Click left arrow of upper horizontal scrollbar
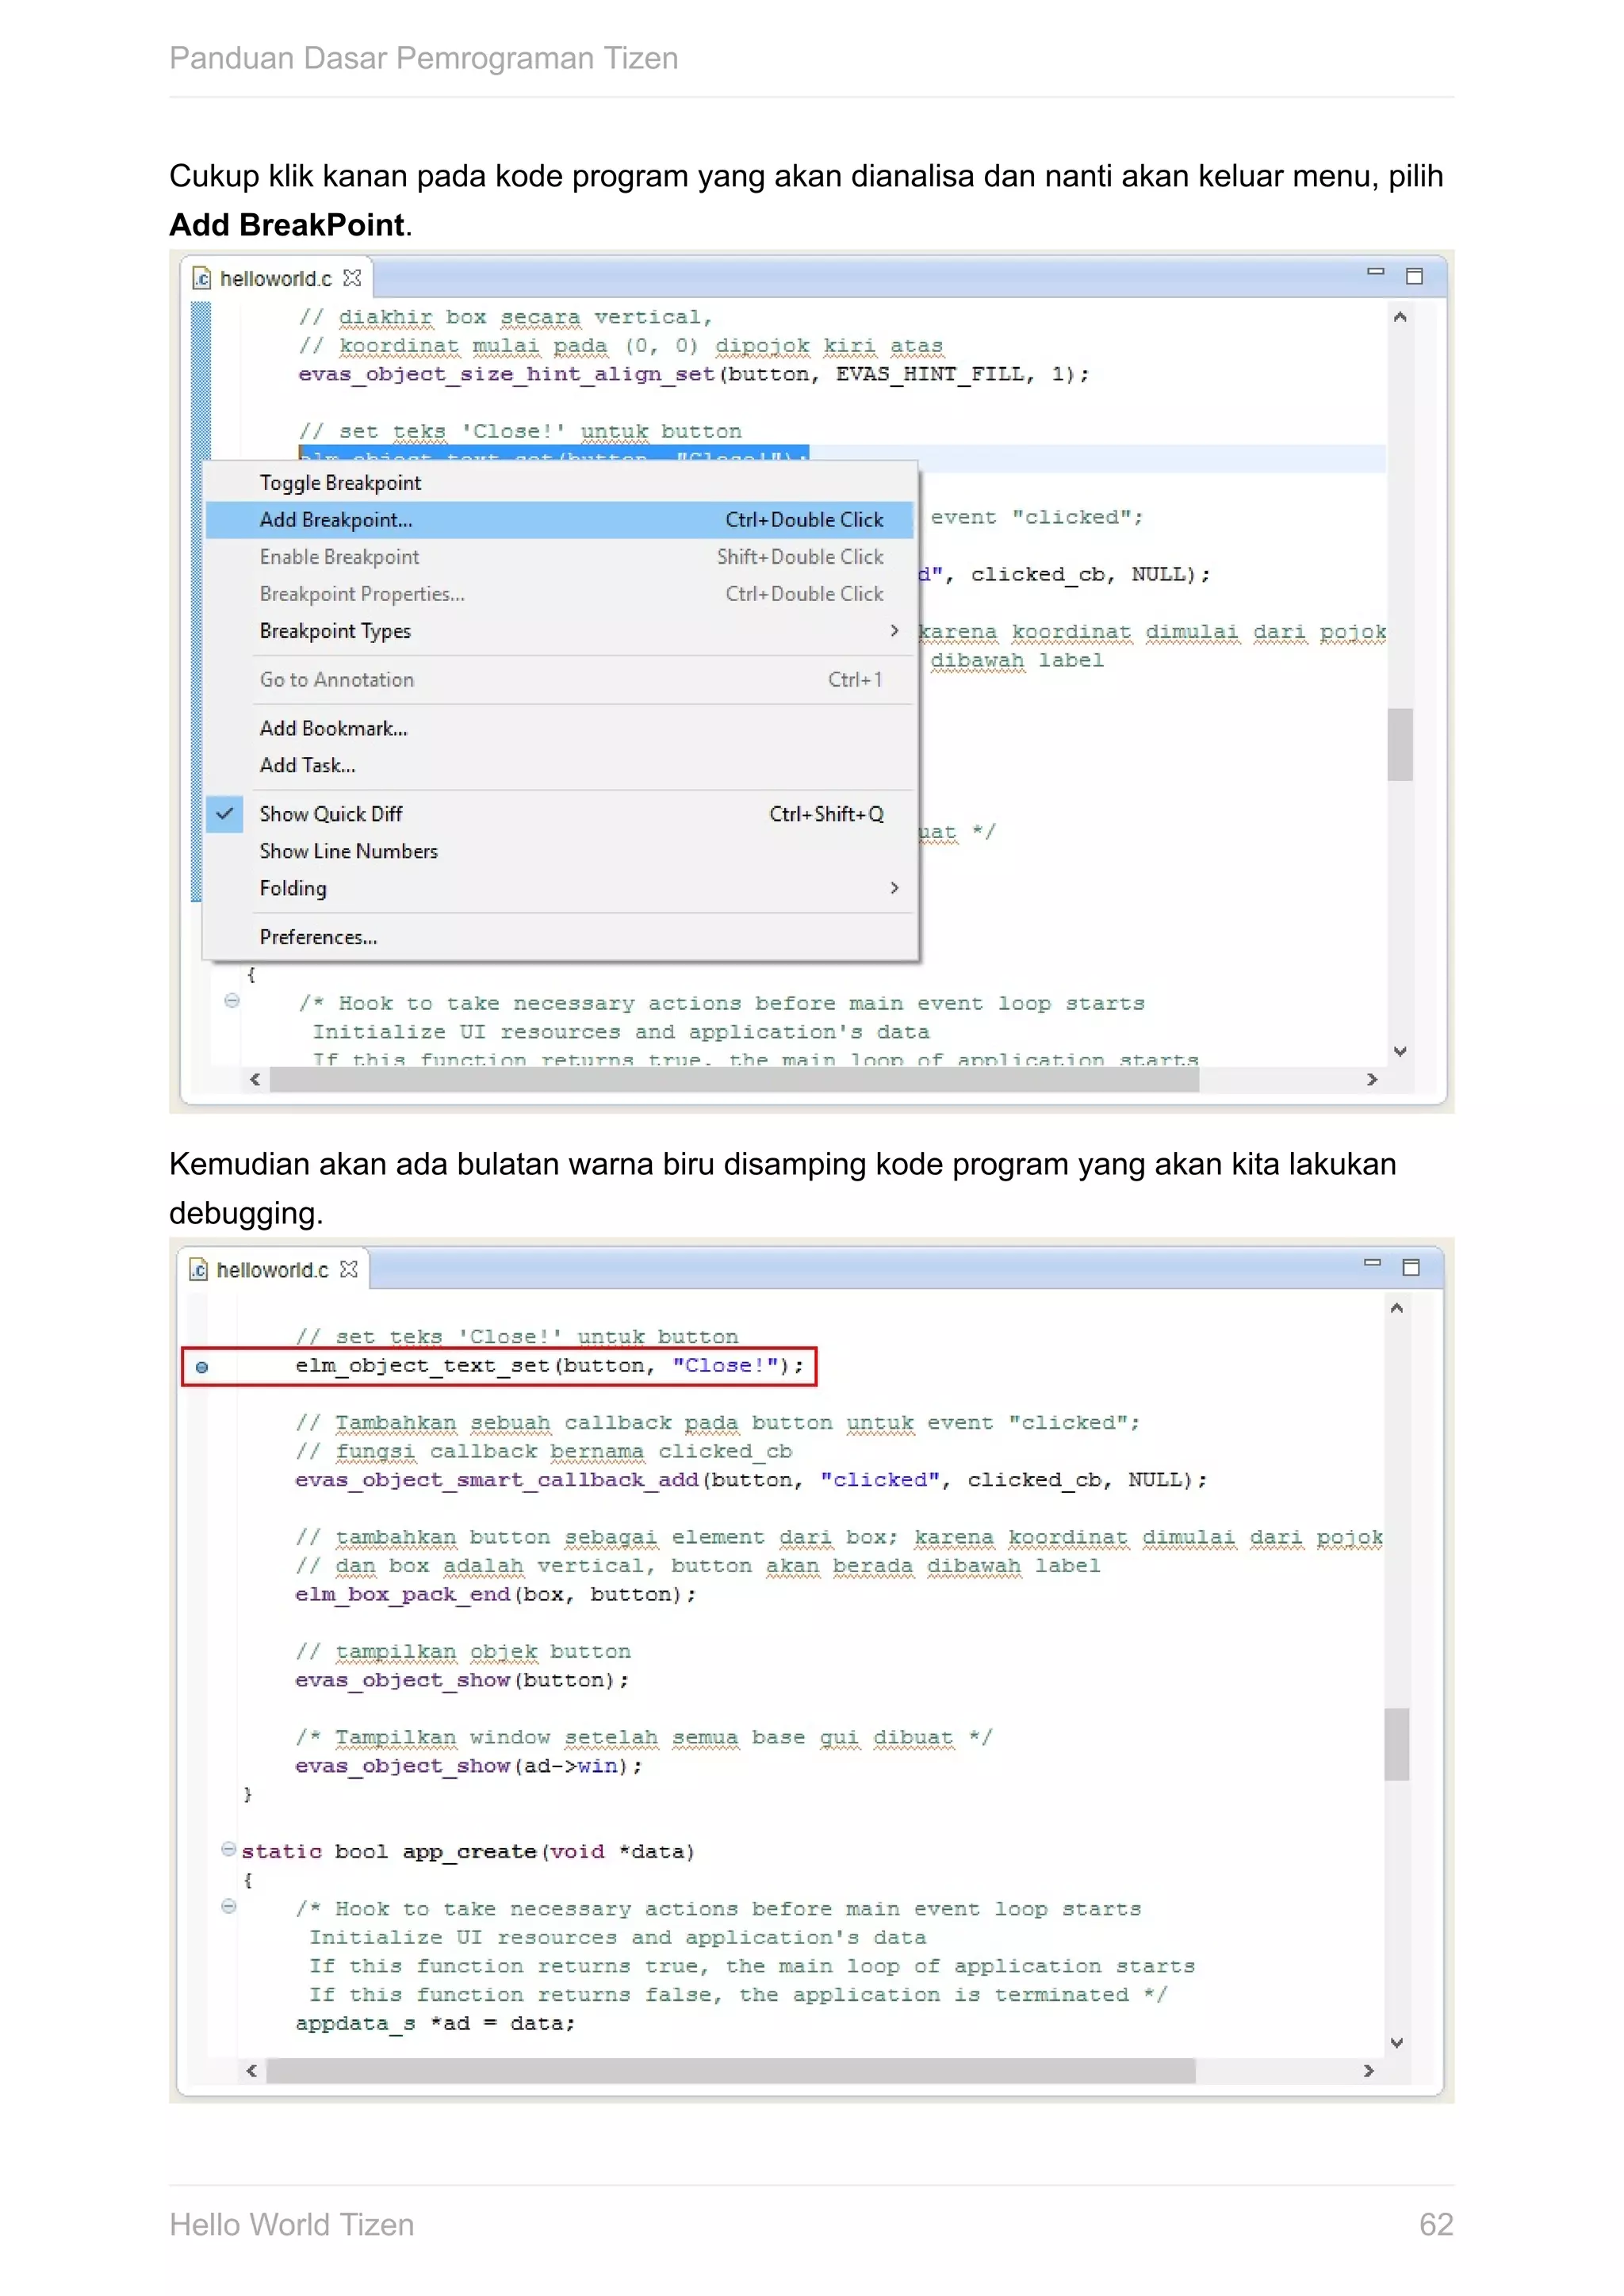1624x2296 pixels. tap(255, 1080)
